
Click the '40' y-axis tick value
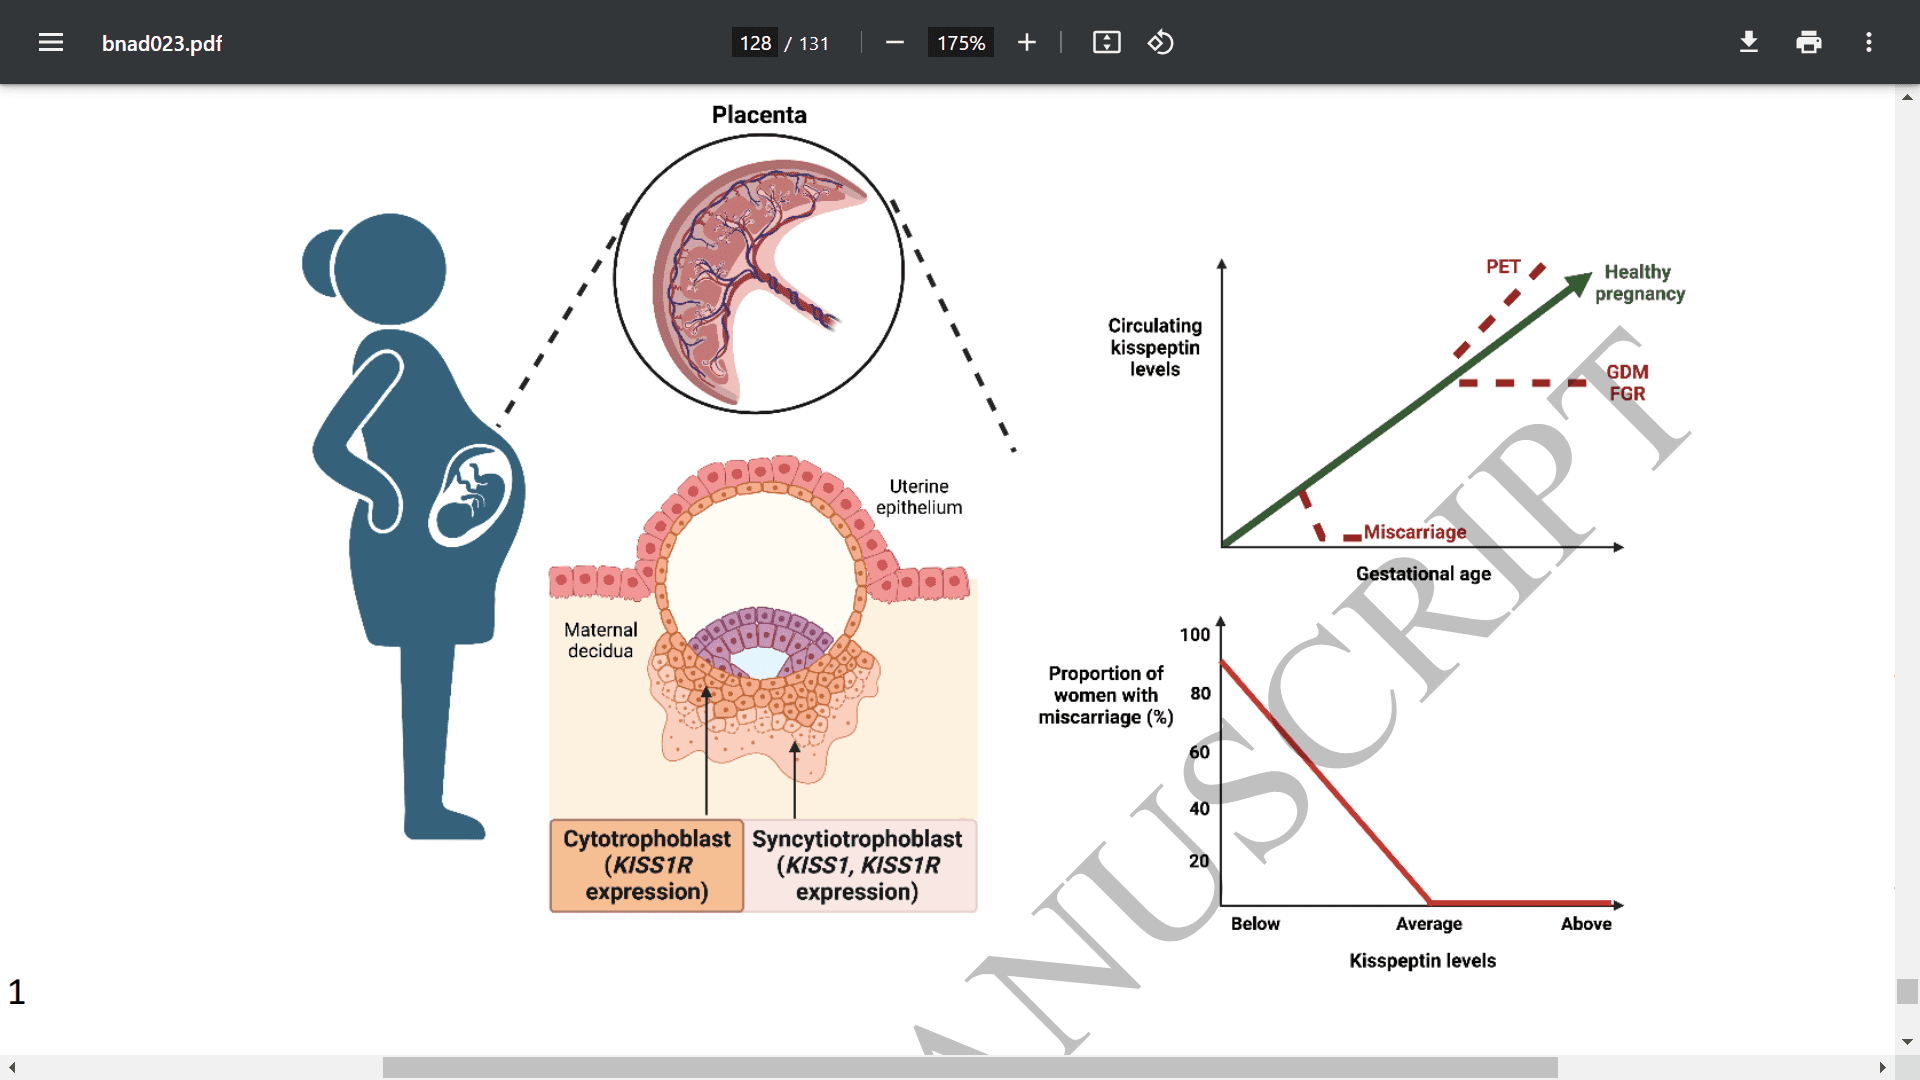[1200, 808]
